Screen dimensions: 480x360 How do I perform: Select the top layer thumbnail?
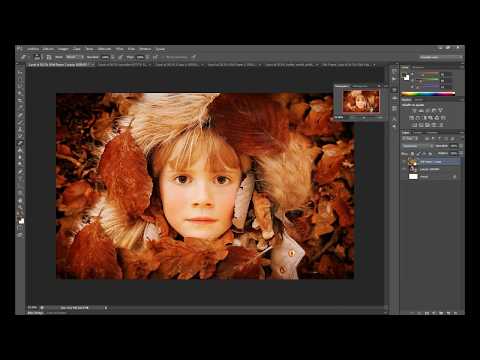[413, 162]
